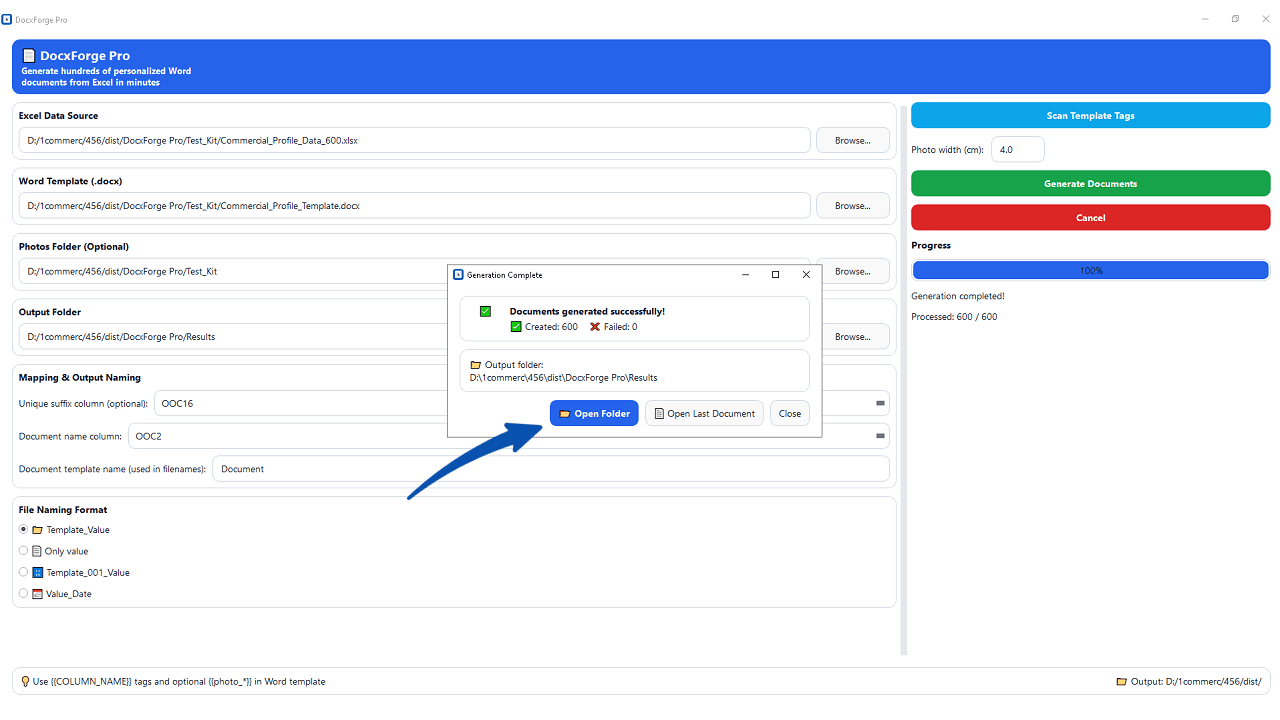This screenshot has width=1280, height=720.
Task: Select the Template_001_Value naming format
Action: tap(23, 571)
